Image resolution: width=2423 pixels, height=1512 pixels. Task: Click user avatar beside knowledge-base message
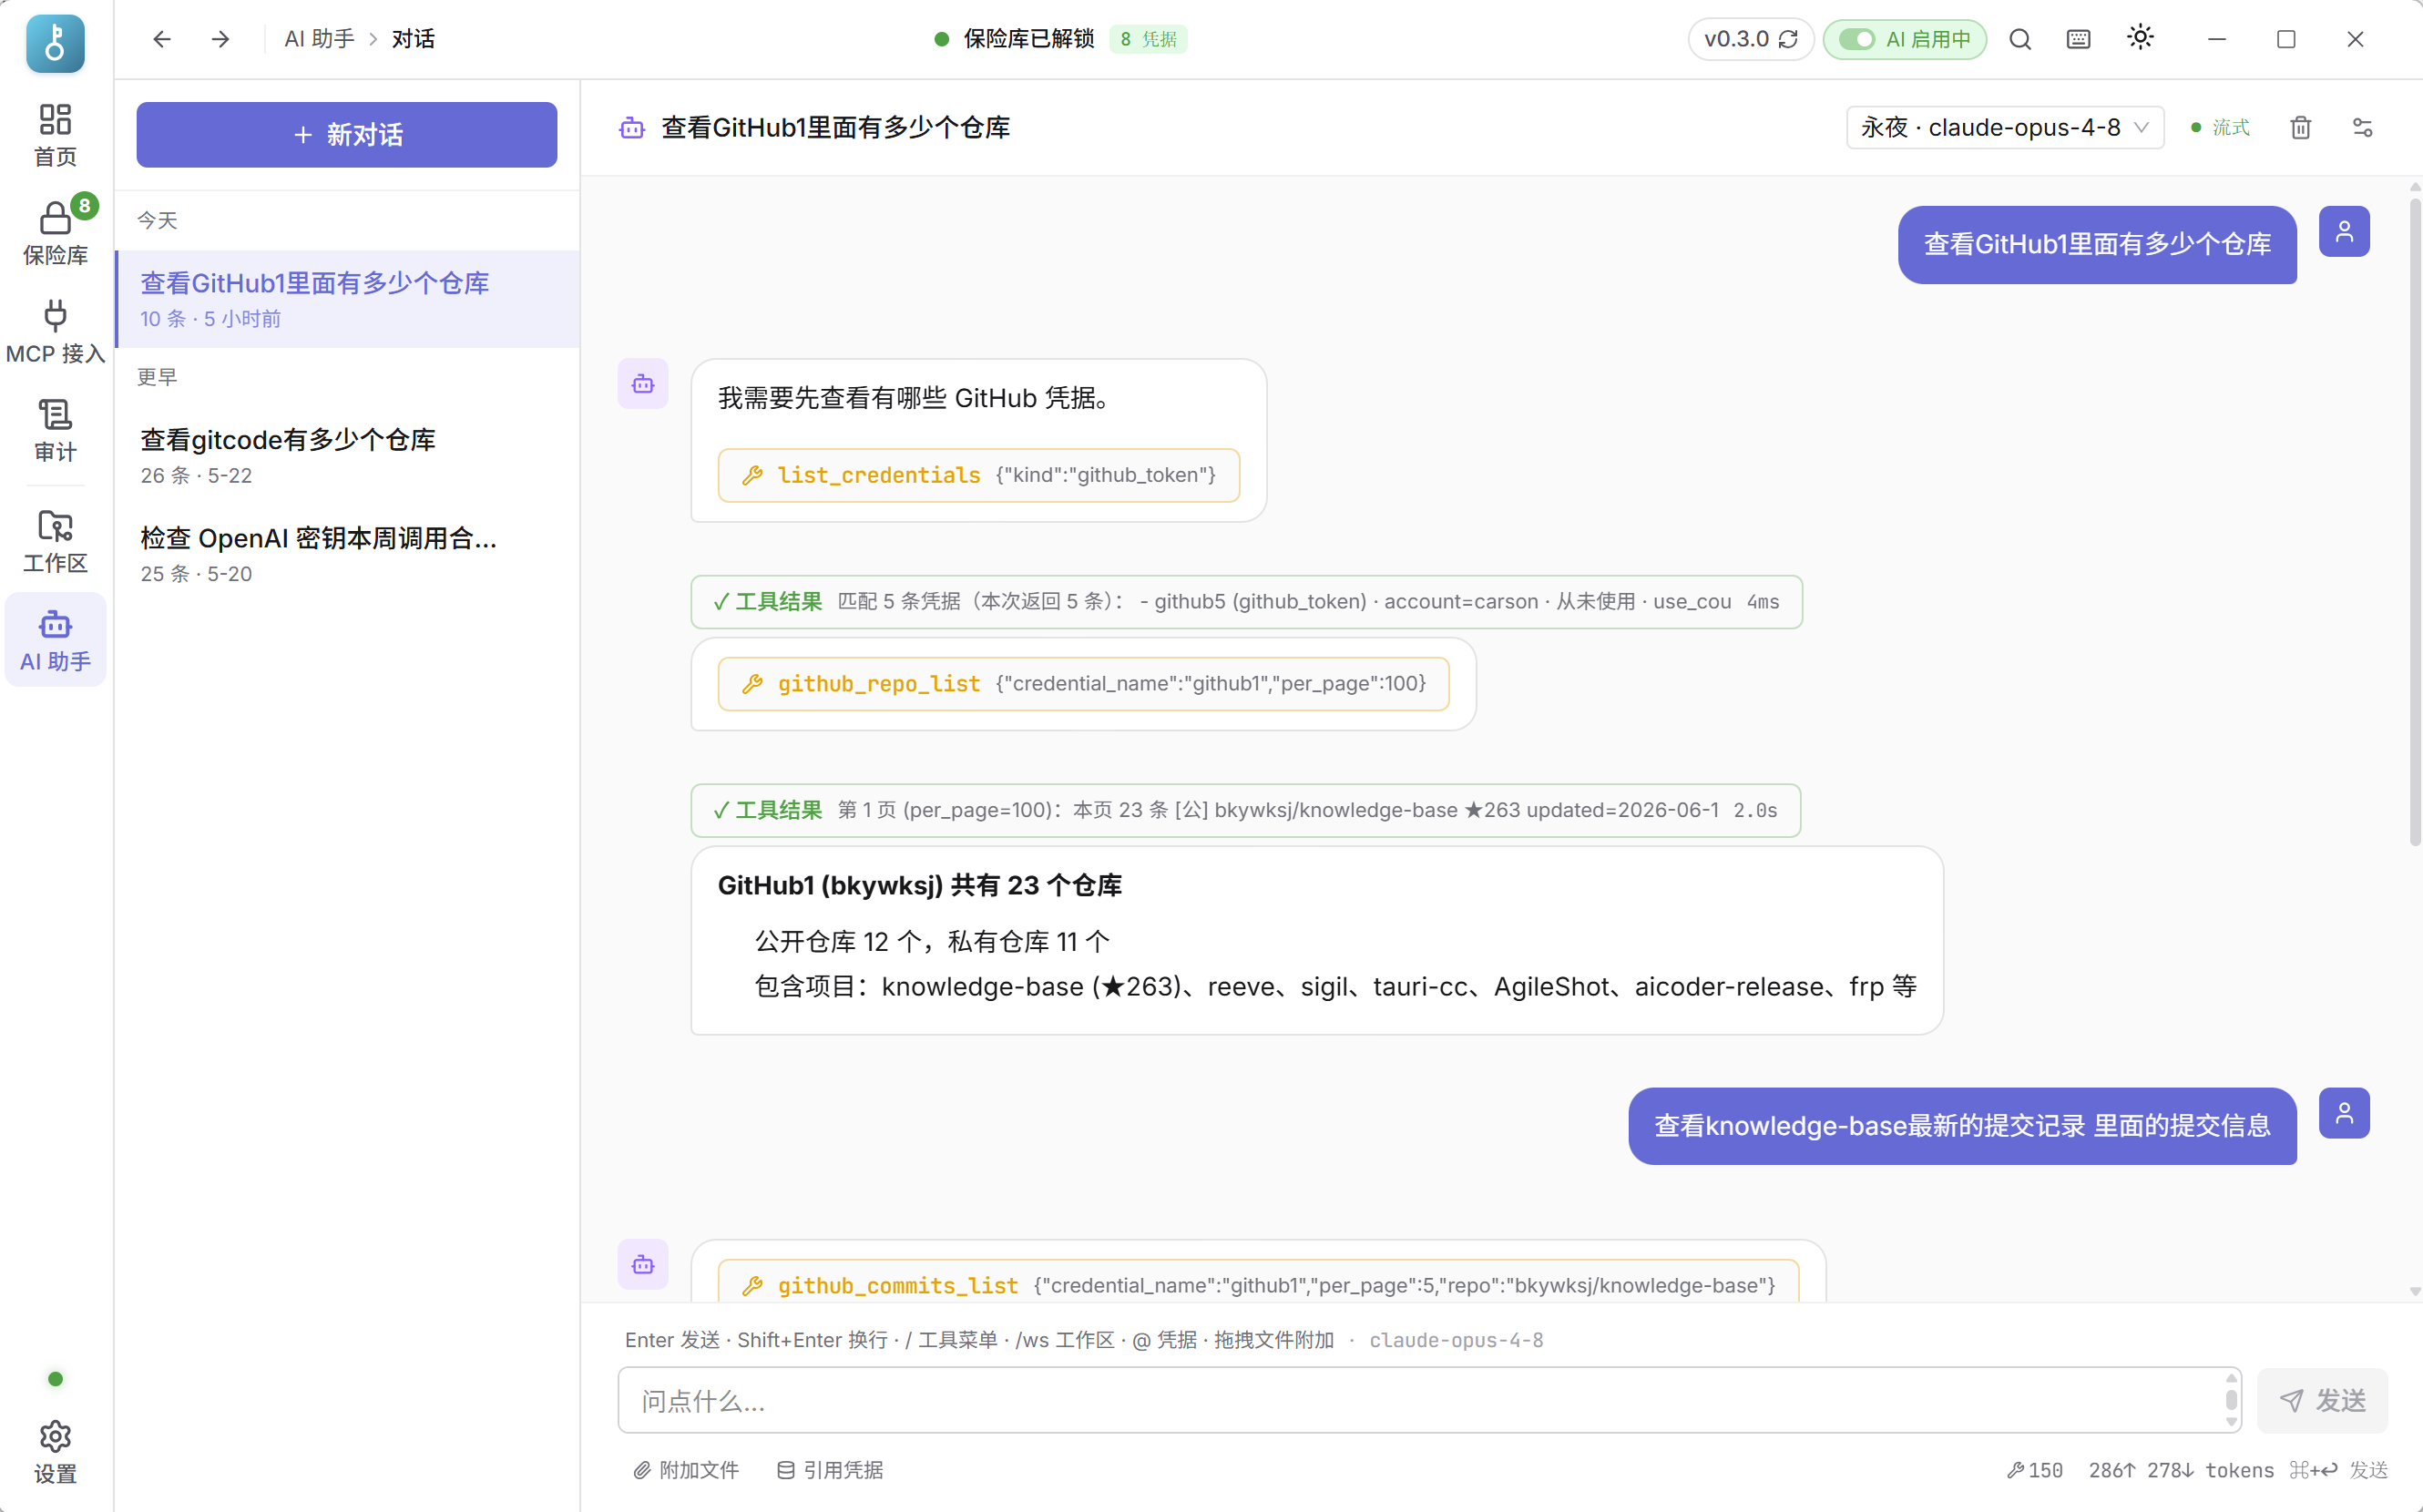tap(2344, 1112)
